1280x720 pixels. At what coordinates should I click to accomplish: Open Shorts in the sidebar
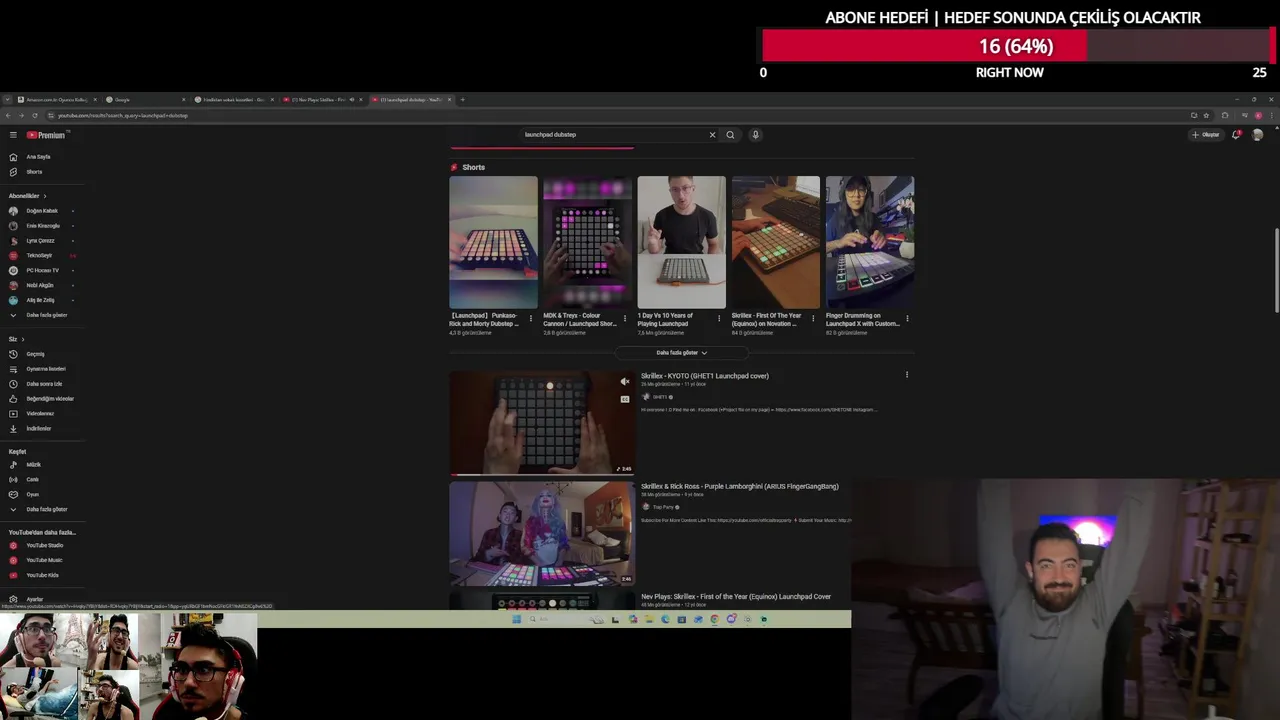point(34,172)
